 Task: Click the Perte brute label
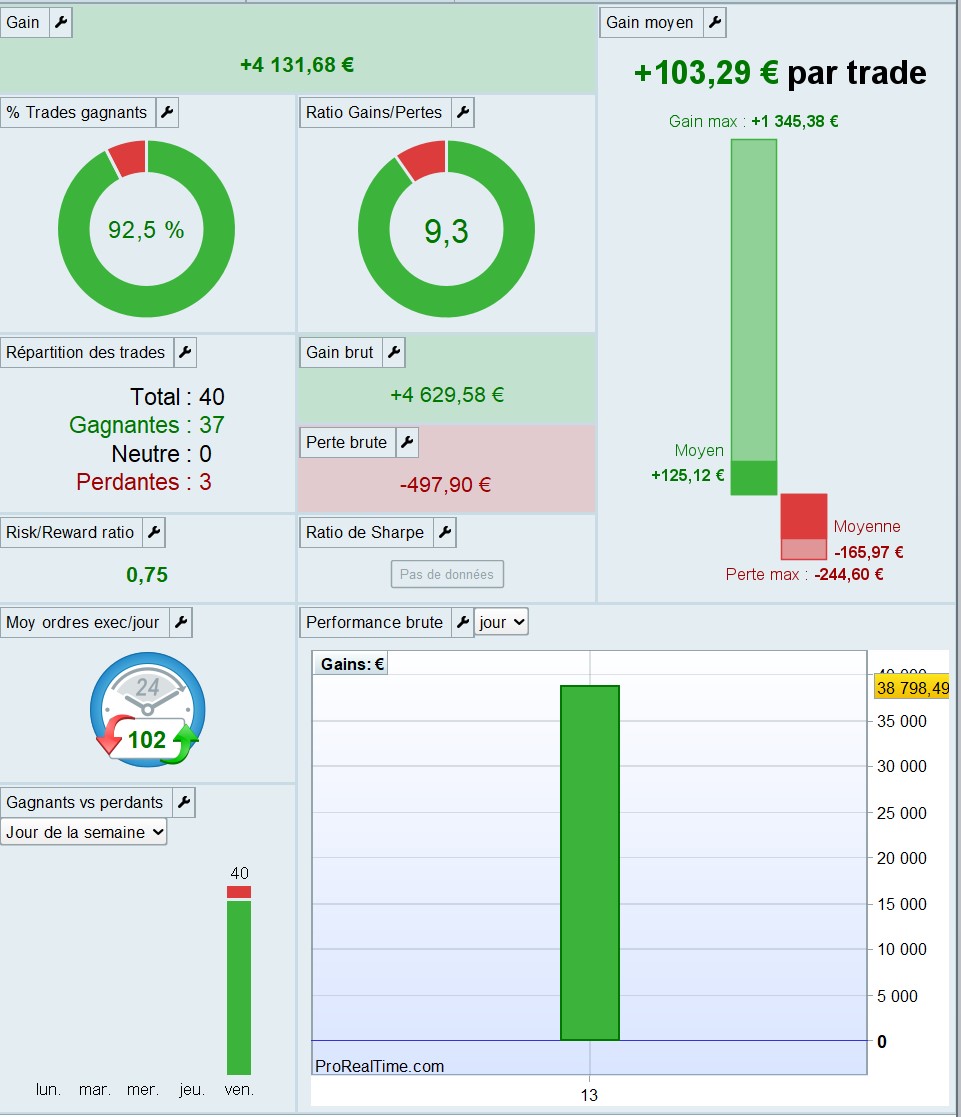348,442
